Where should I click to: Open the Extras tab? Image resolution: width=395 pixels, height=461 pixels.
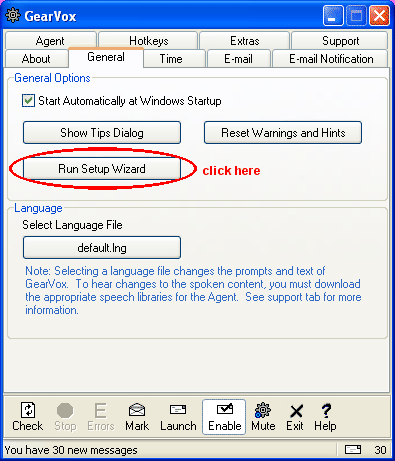244,41
